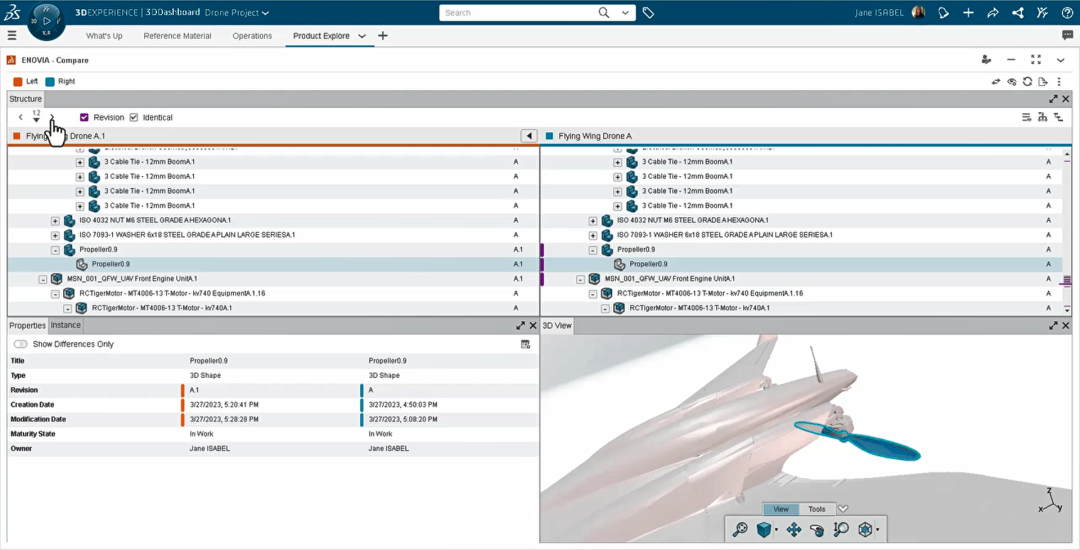Collapse Propeller0.9 assembly in Left structure
This screenshot has height=550, width=1080.
point(55,250)
